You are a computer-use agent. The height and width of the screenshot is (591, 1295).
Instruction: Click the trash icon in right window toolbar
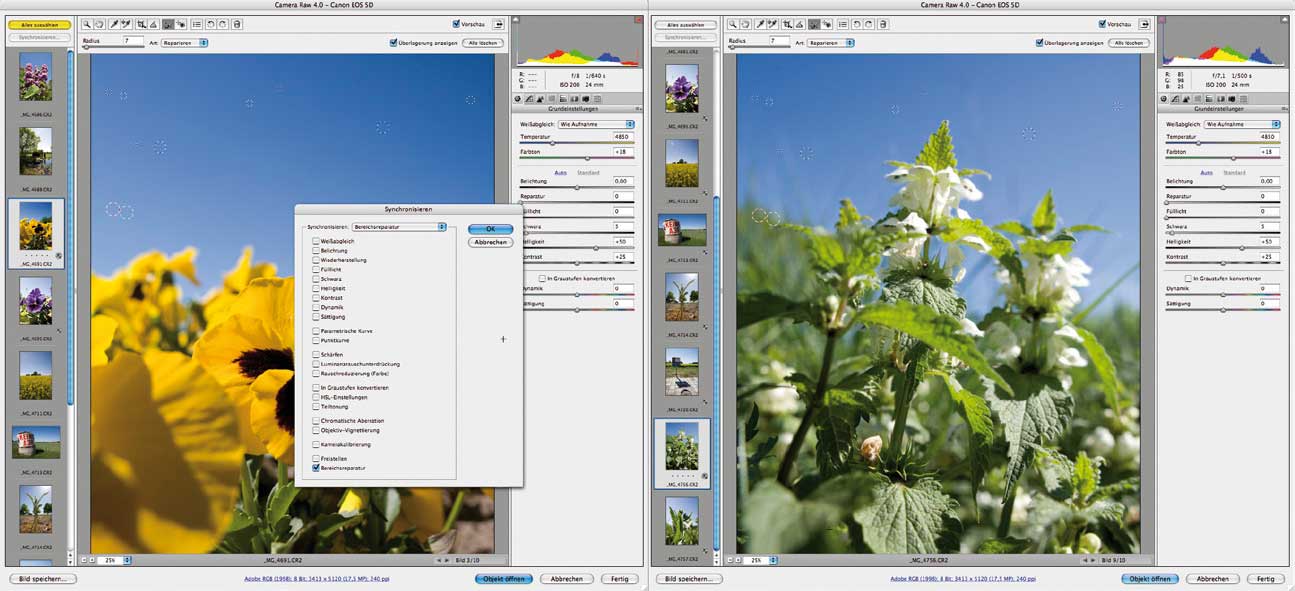883,23
